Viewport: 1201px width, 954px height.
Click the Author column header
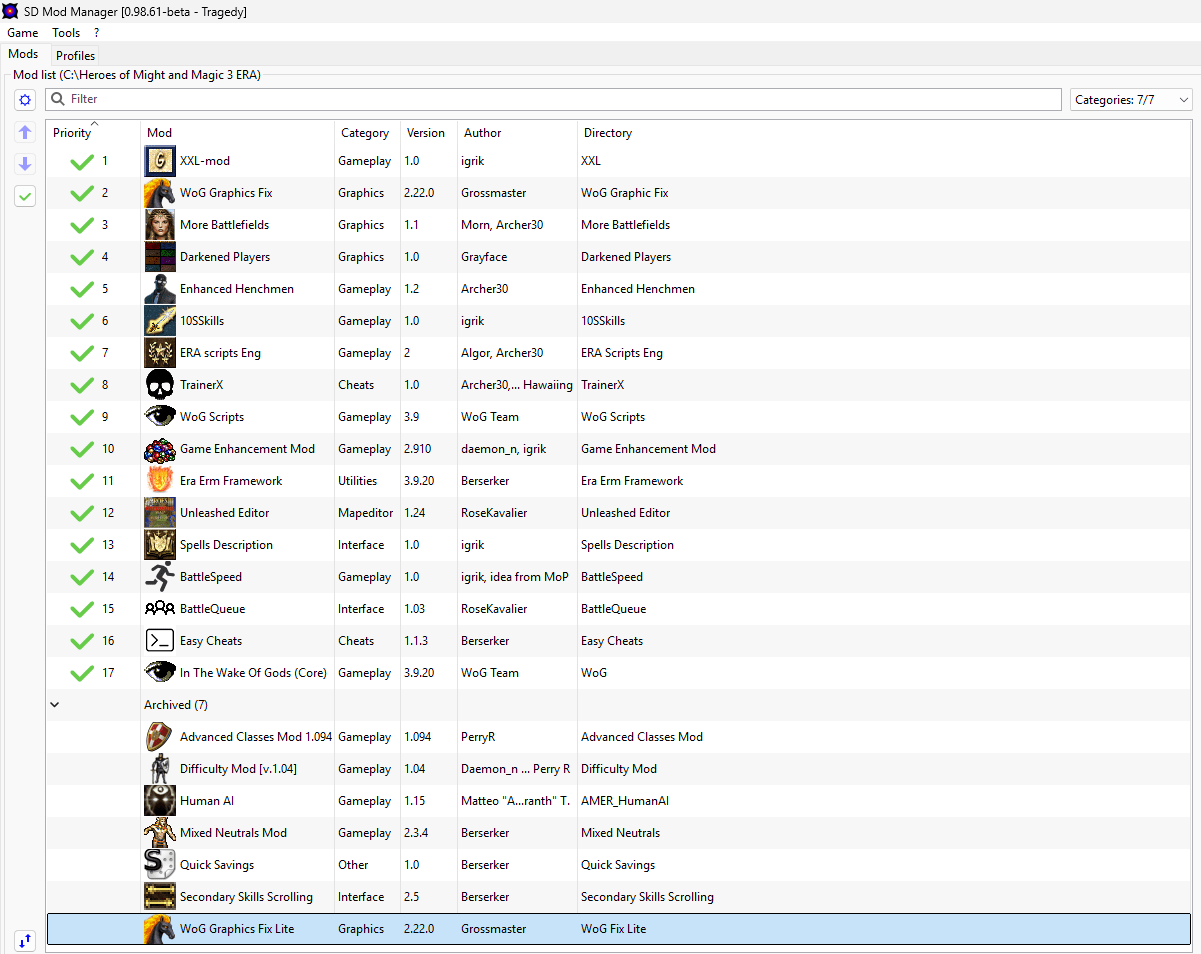482,133
